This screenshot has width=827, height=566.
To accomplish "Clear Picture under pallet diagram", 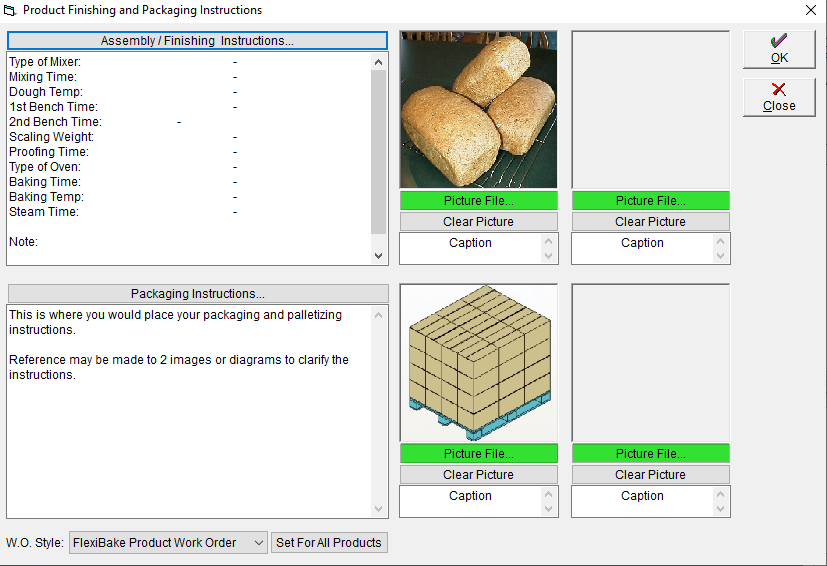I will (x=478, y=475).
